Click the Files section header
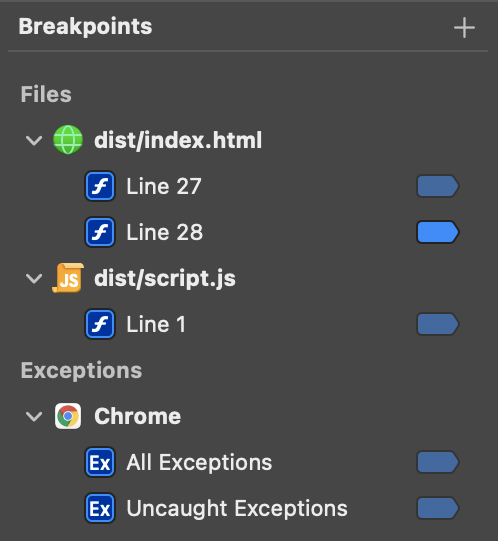 (46, 94)
